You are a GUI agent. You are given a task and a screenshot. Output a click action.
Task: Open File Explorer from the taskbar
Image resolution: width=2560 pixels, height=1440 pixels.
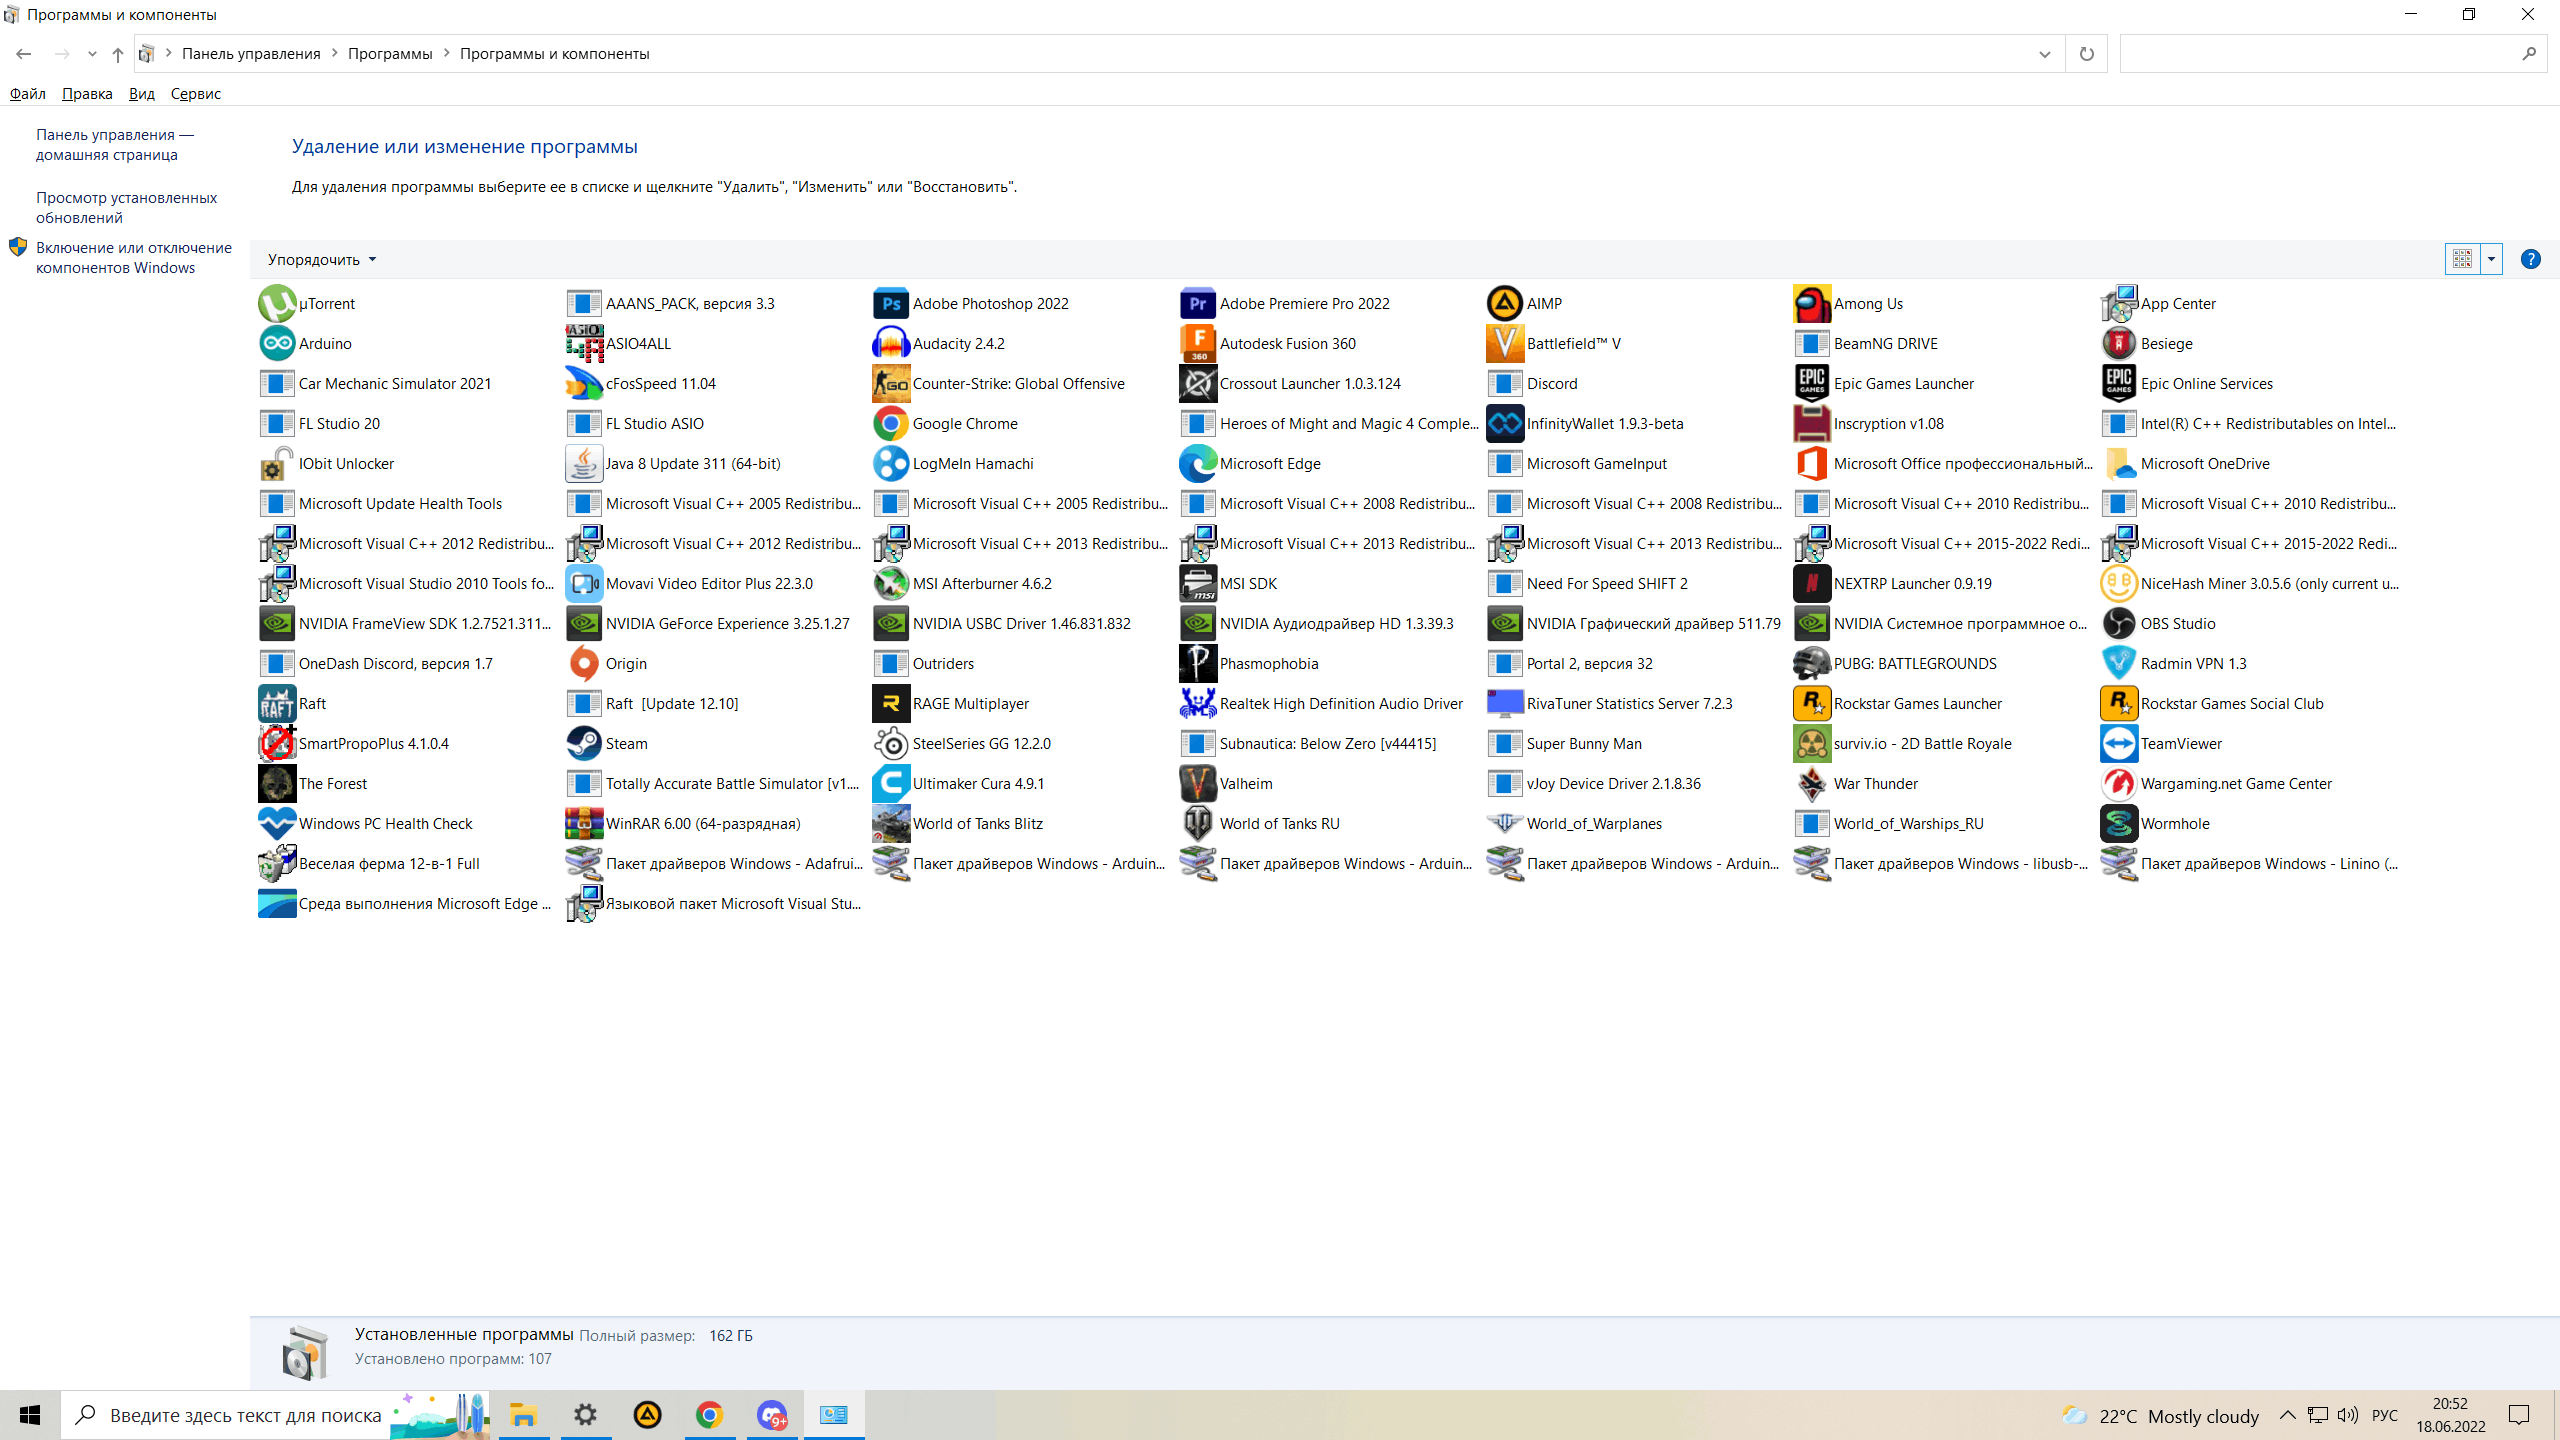pyautogui.click(x=523, y=1415)
